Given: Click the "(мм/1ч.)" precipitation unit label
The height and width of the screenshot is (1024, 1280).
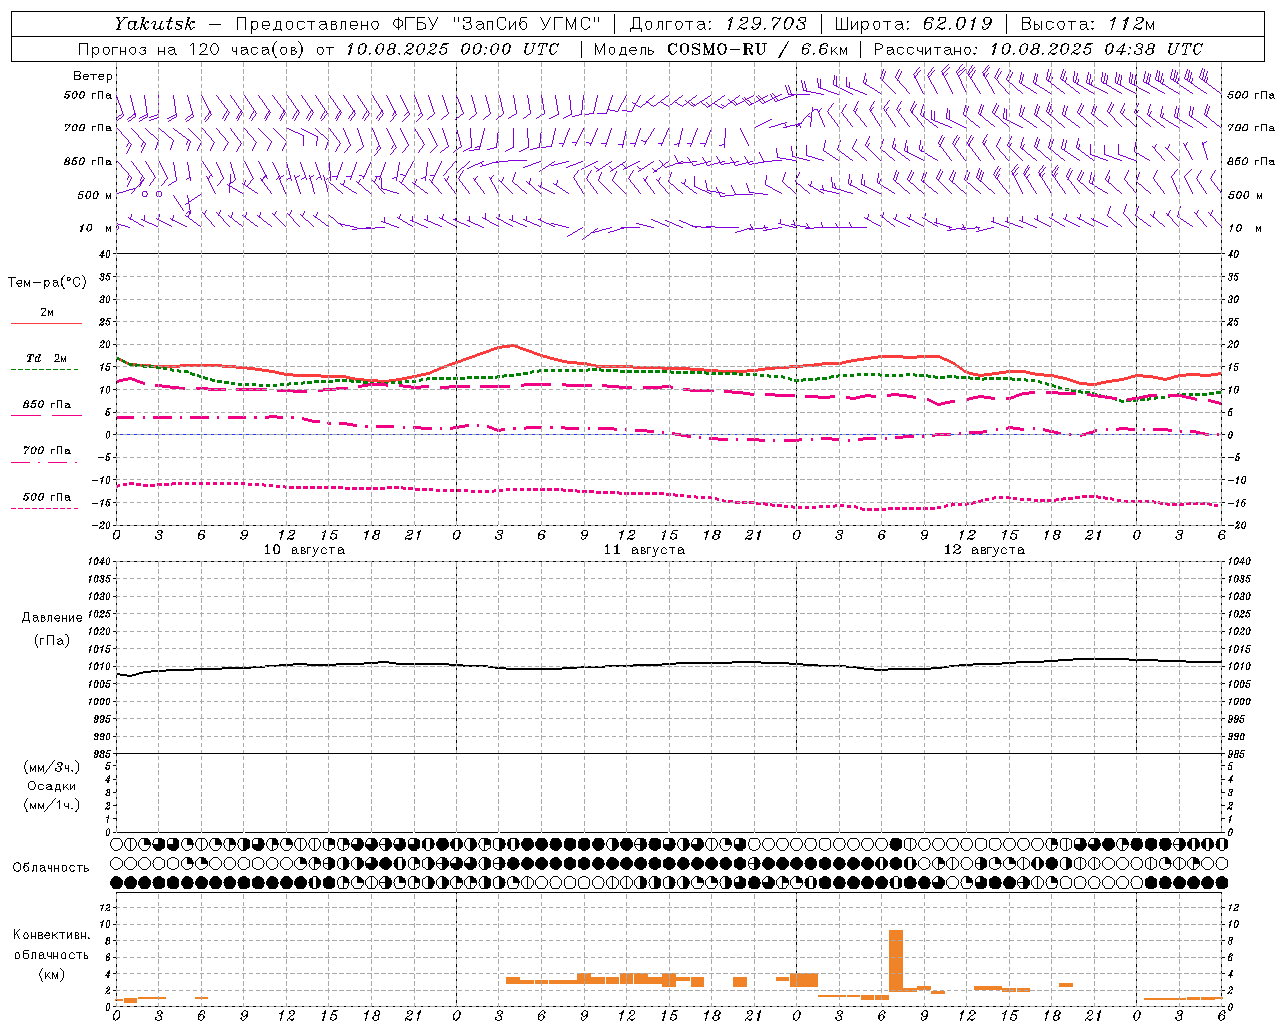Looking at the screenshot, I should [52, 805].
